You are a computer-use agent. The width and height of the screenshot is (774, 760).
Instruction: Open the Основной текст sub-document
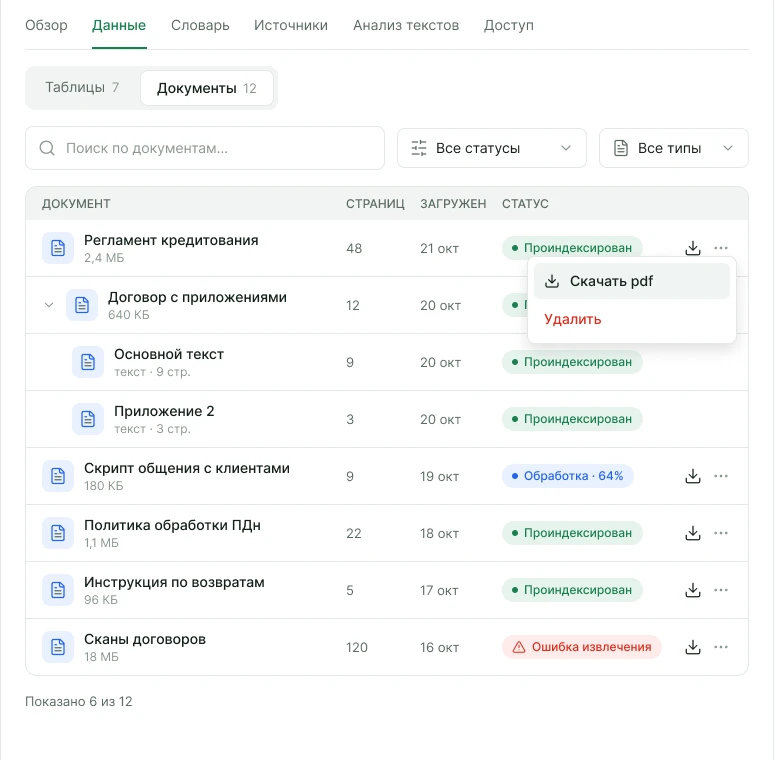pyautogui.click(x=169, y=354)
